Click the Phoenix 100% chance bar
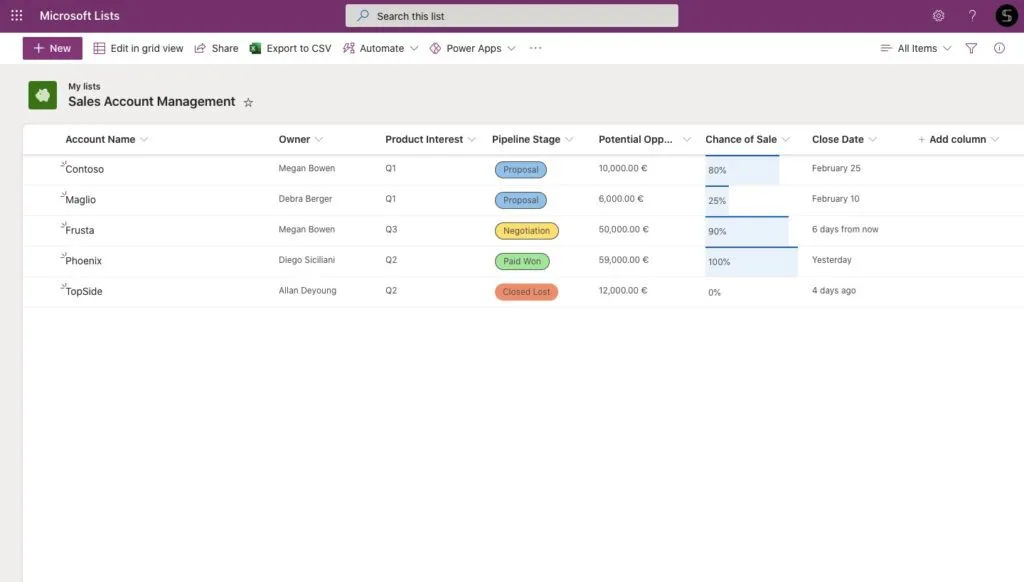 tap(751, 262)
